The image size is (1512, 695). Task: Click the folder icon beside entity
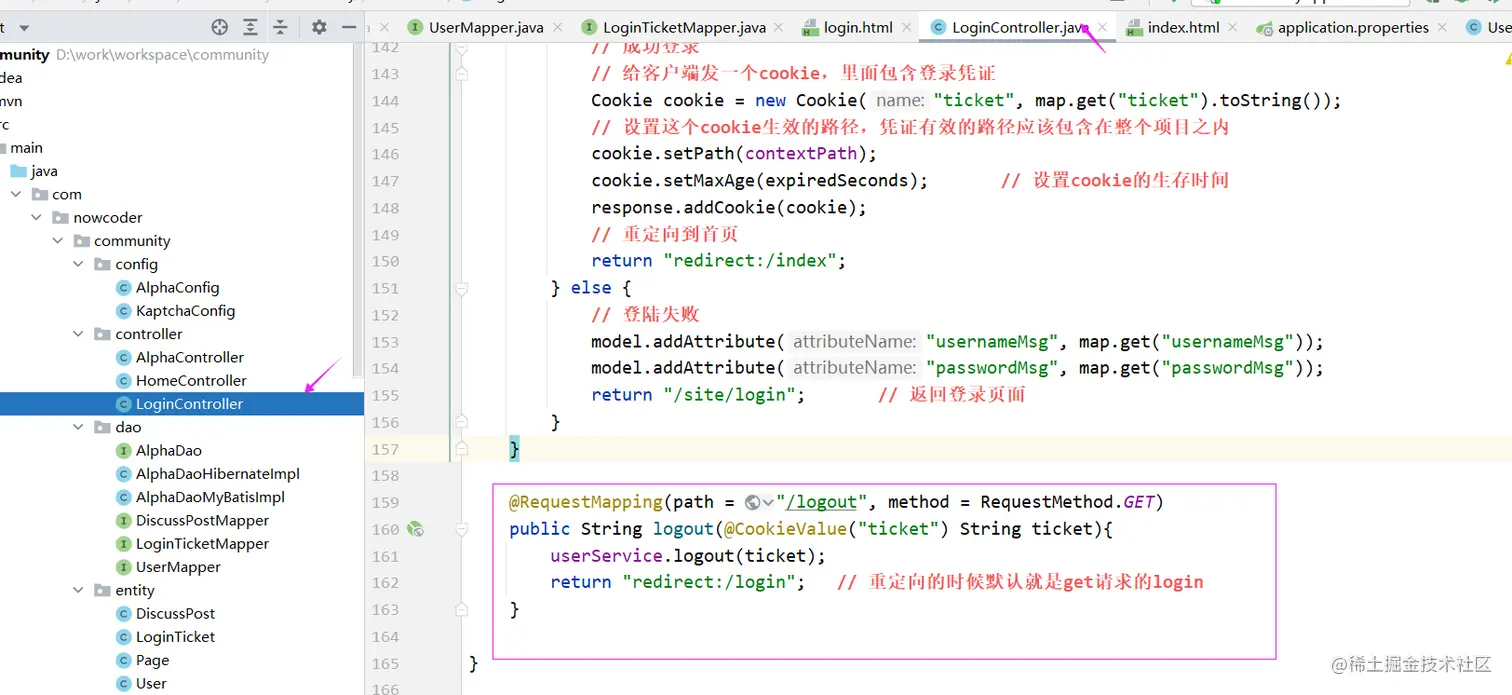(x=102, y=590)
